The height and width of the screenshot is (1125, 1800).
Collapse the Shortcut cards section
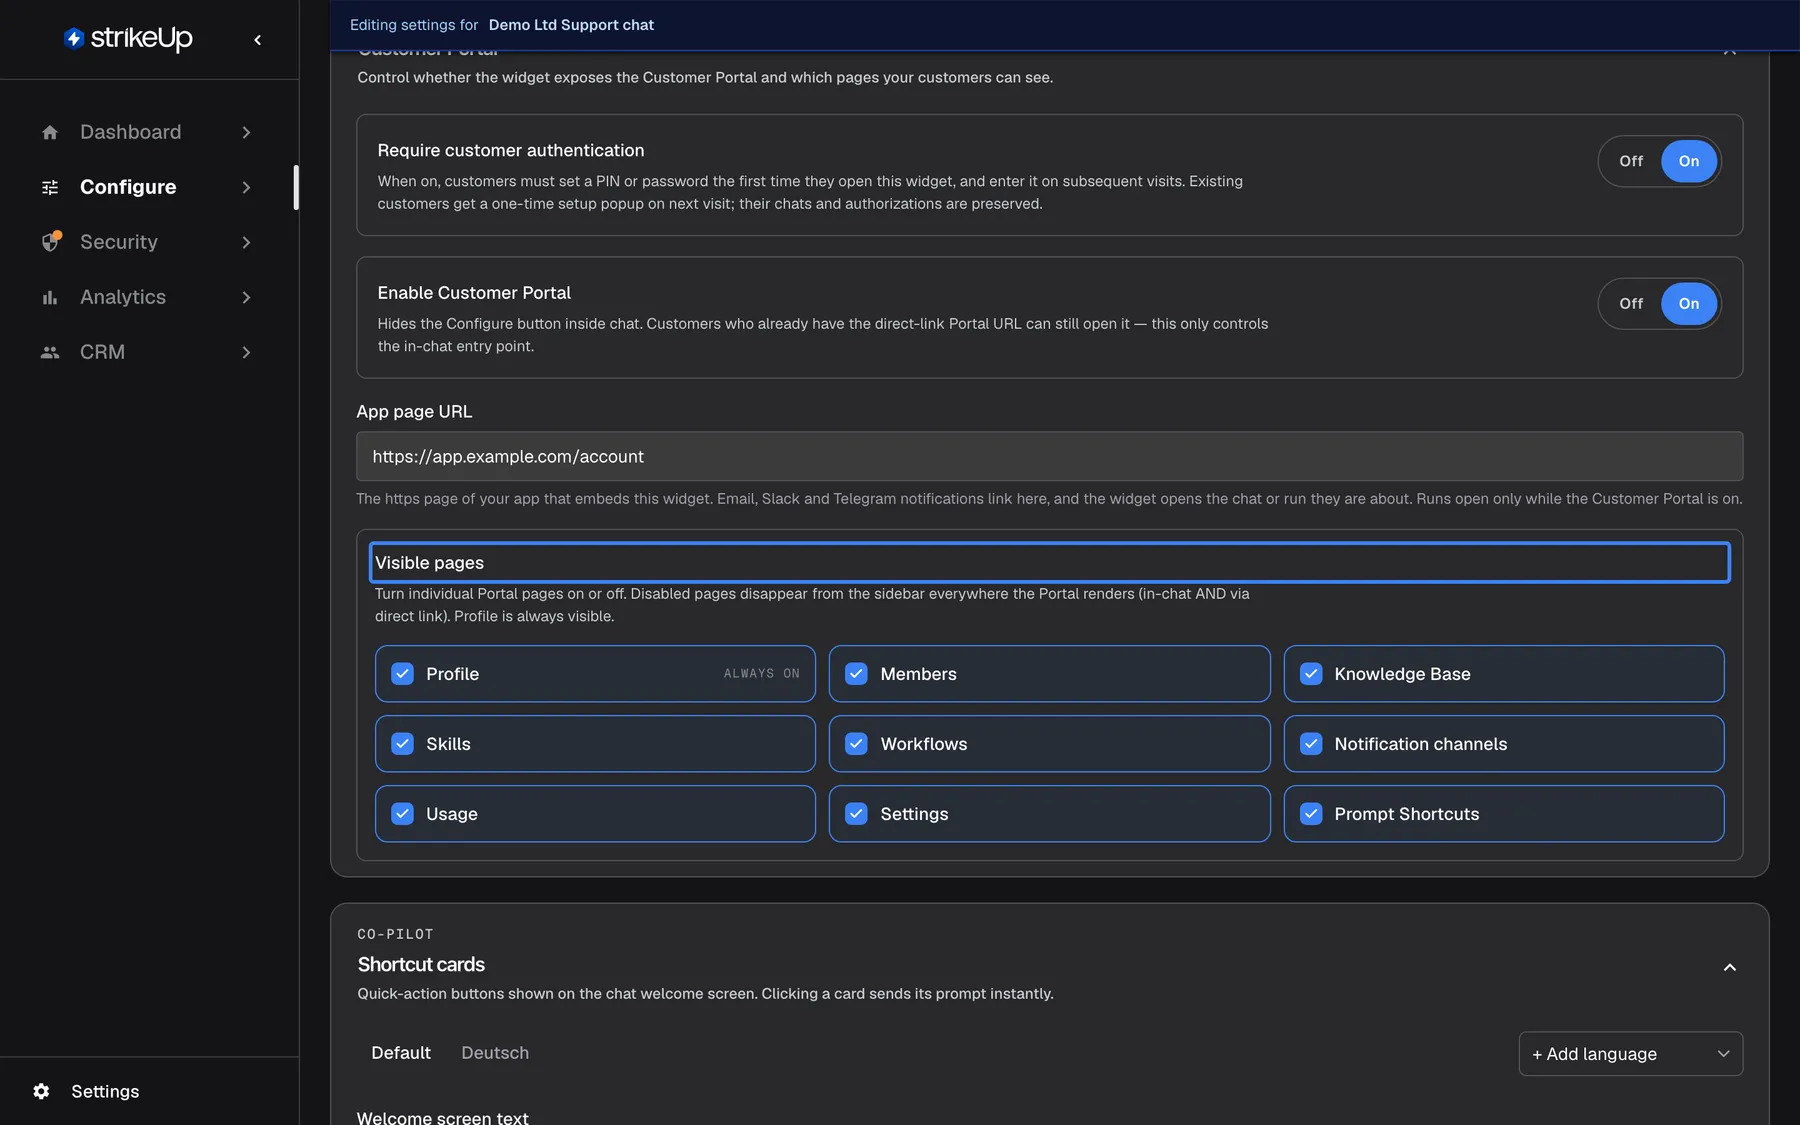tap(1729, 967)
